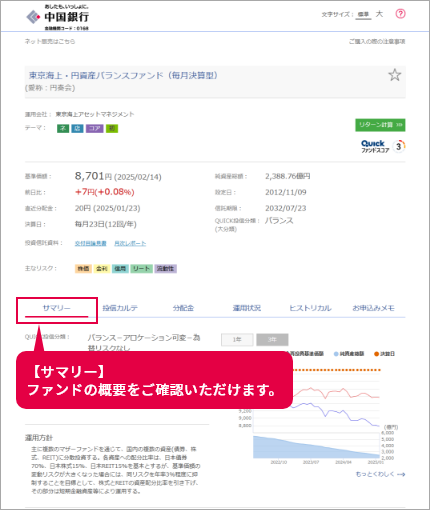This screenshot has height=510, width=430.
Task: Click the もっとくわしく link below chart
Action: click(x=380, y=474)
